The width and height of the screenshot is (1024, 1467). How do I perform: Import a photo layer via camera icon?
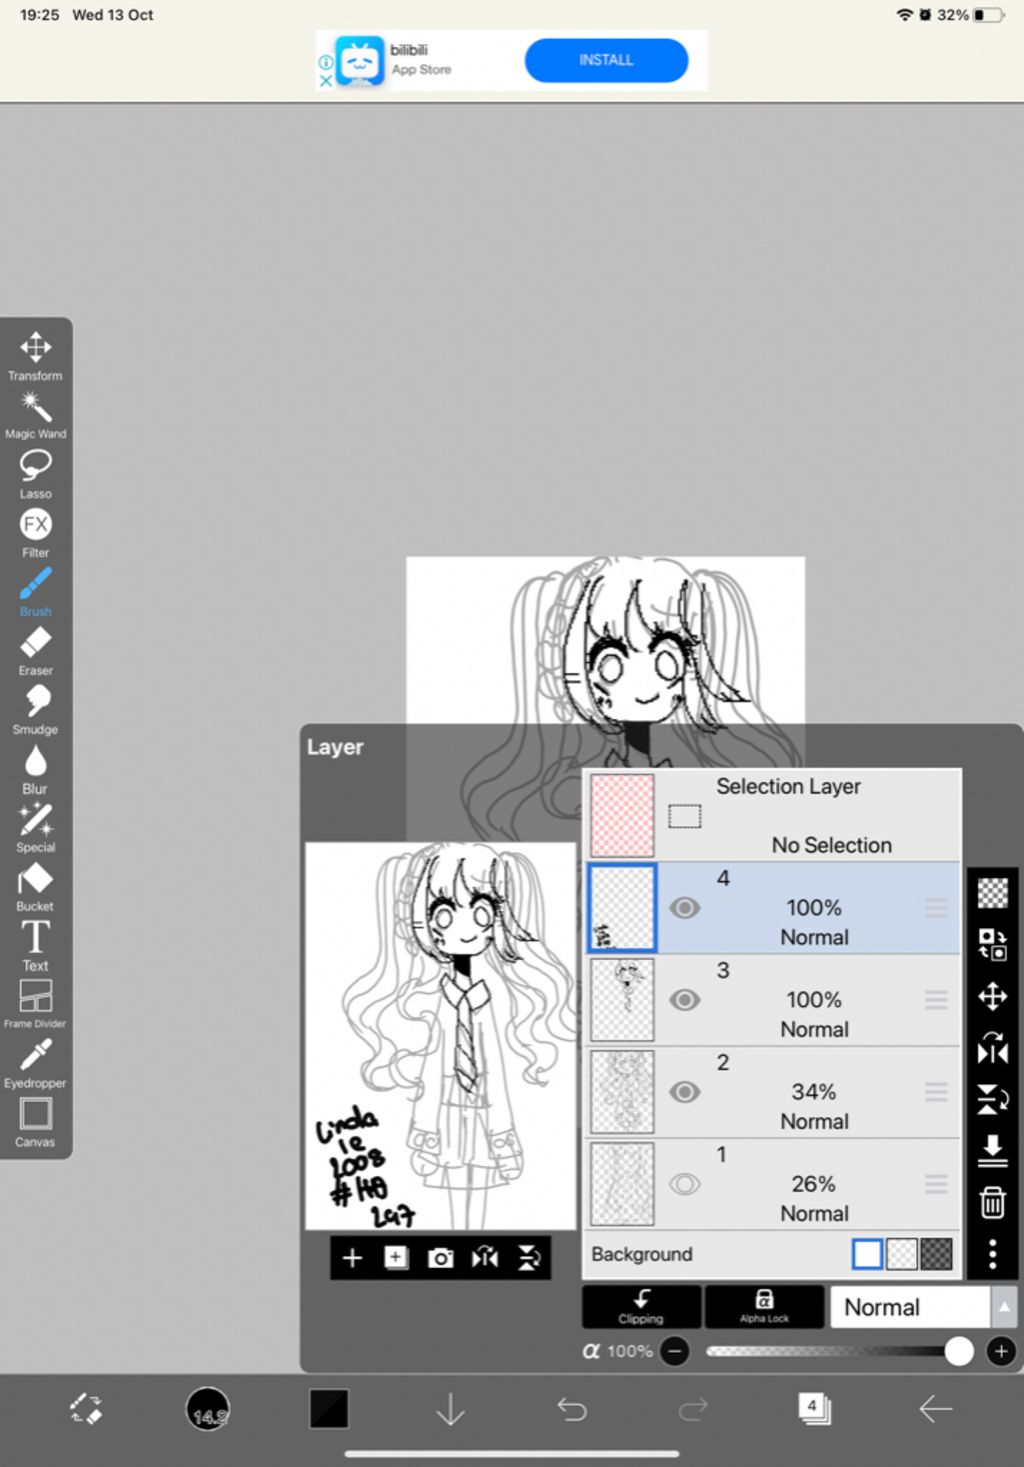pos(440,1258)
